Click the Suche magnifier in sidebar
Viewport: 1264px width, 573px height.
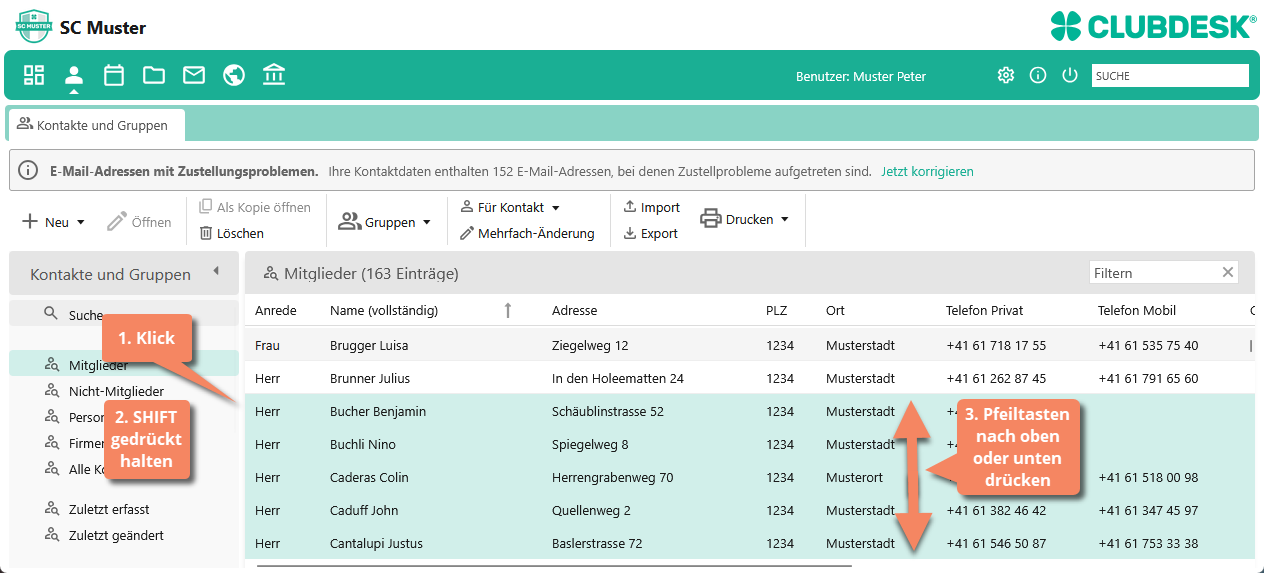tap(51, 314)
